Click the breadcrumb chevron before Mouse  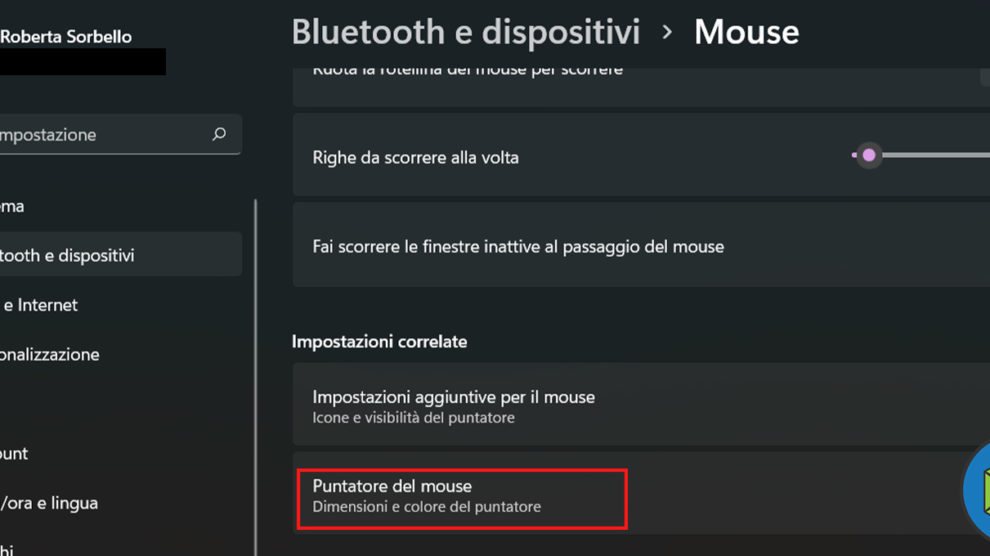tap(667, 32)
